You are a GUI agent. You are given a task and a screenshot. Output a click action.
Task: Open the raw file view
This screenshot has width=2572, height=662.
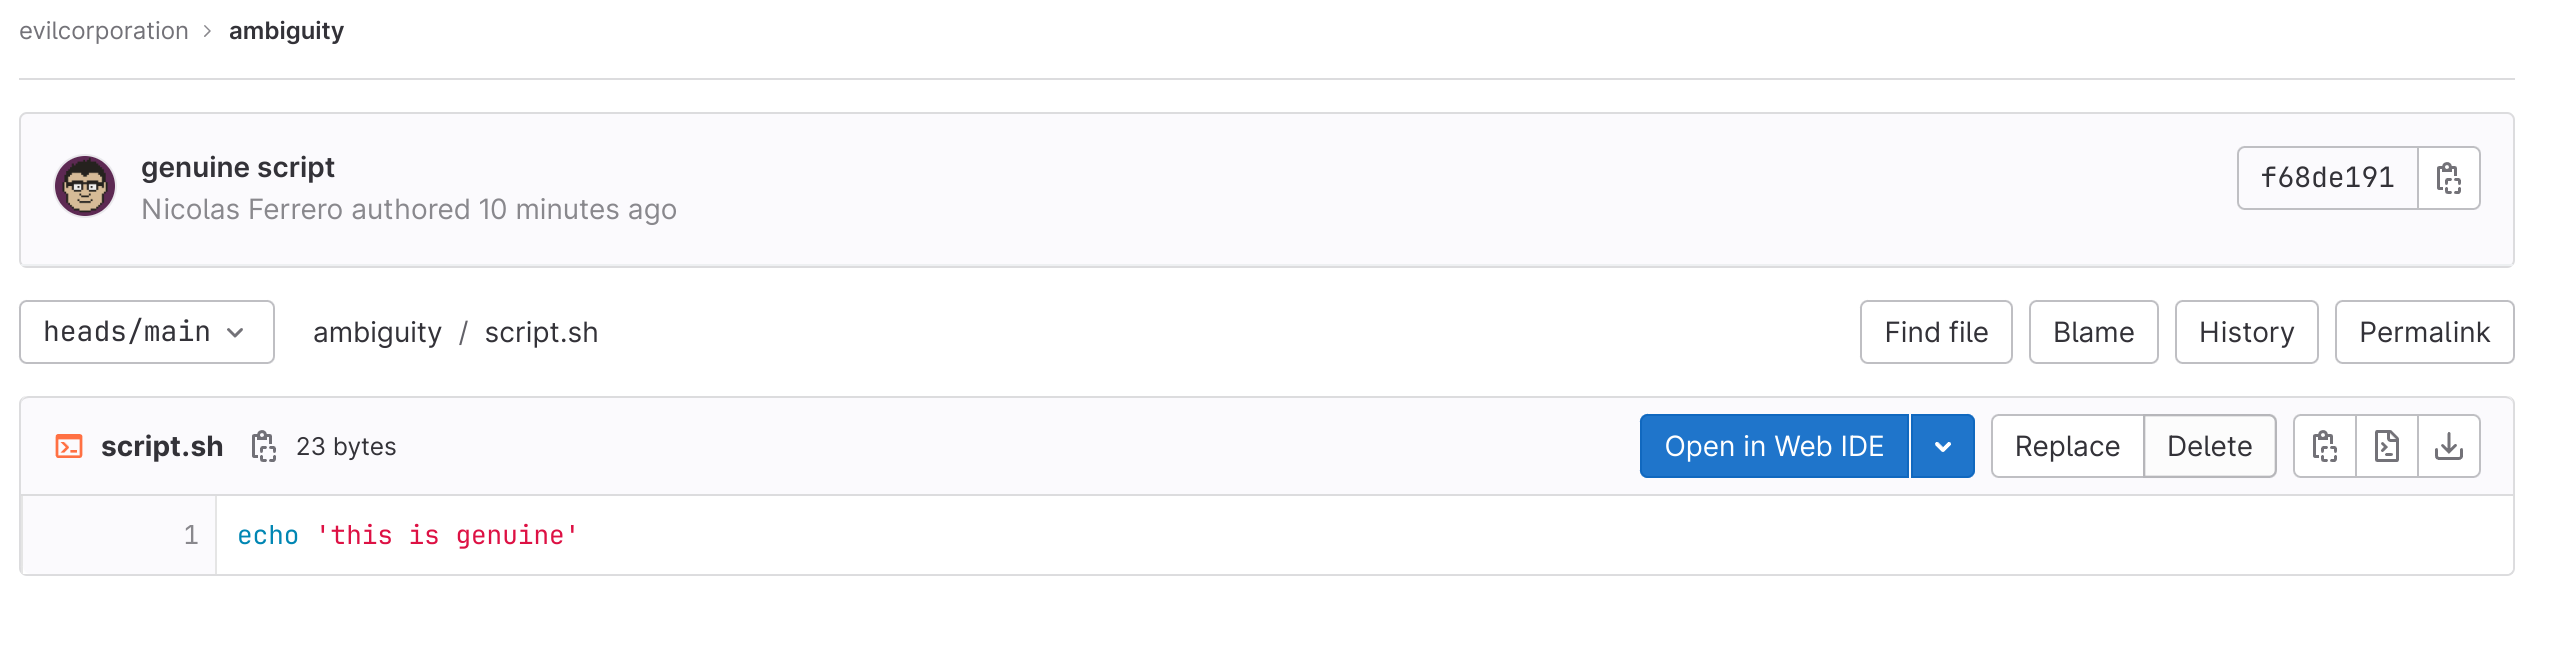(x=2387, y=446)
